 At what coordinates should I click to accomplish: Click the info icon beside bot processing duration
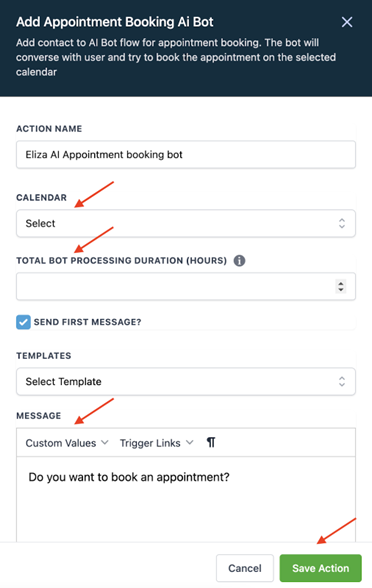point(239,260)
